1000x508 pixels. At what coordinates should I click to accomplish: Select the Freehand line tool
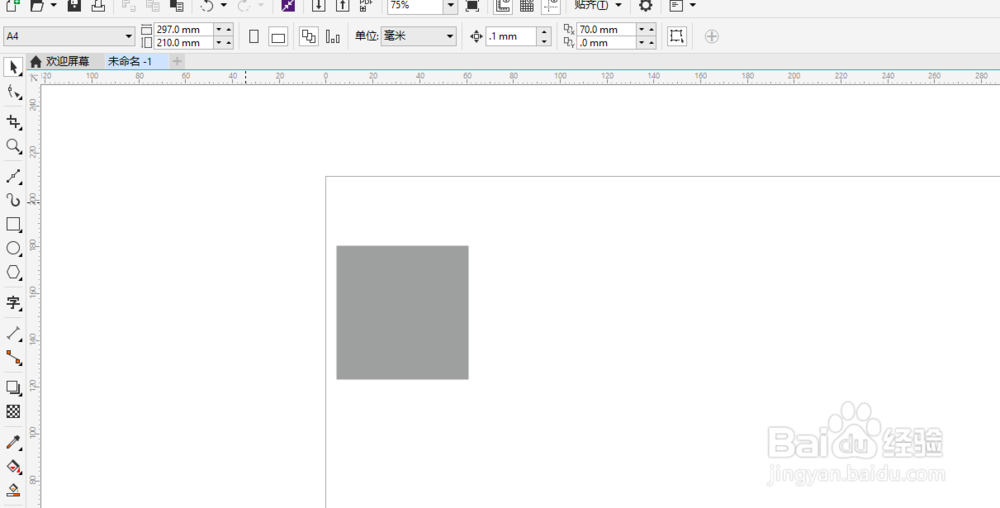[13, 176]
